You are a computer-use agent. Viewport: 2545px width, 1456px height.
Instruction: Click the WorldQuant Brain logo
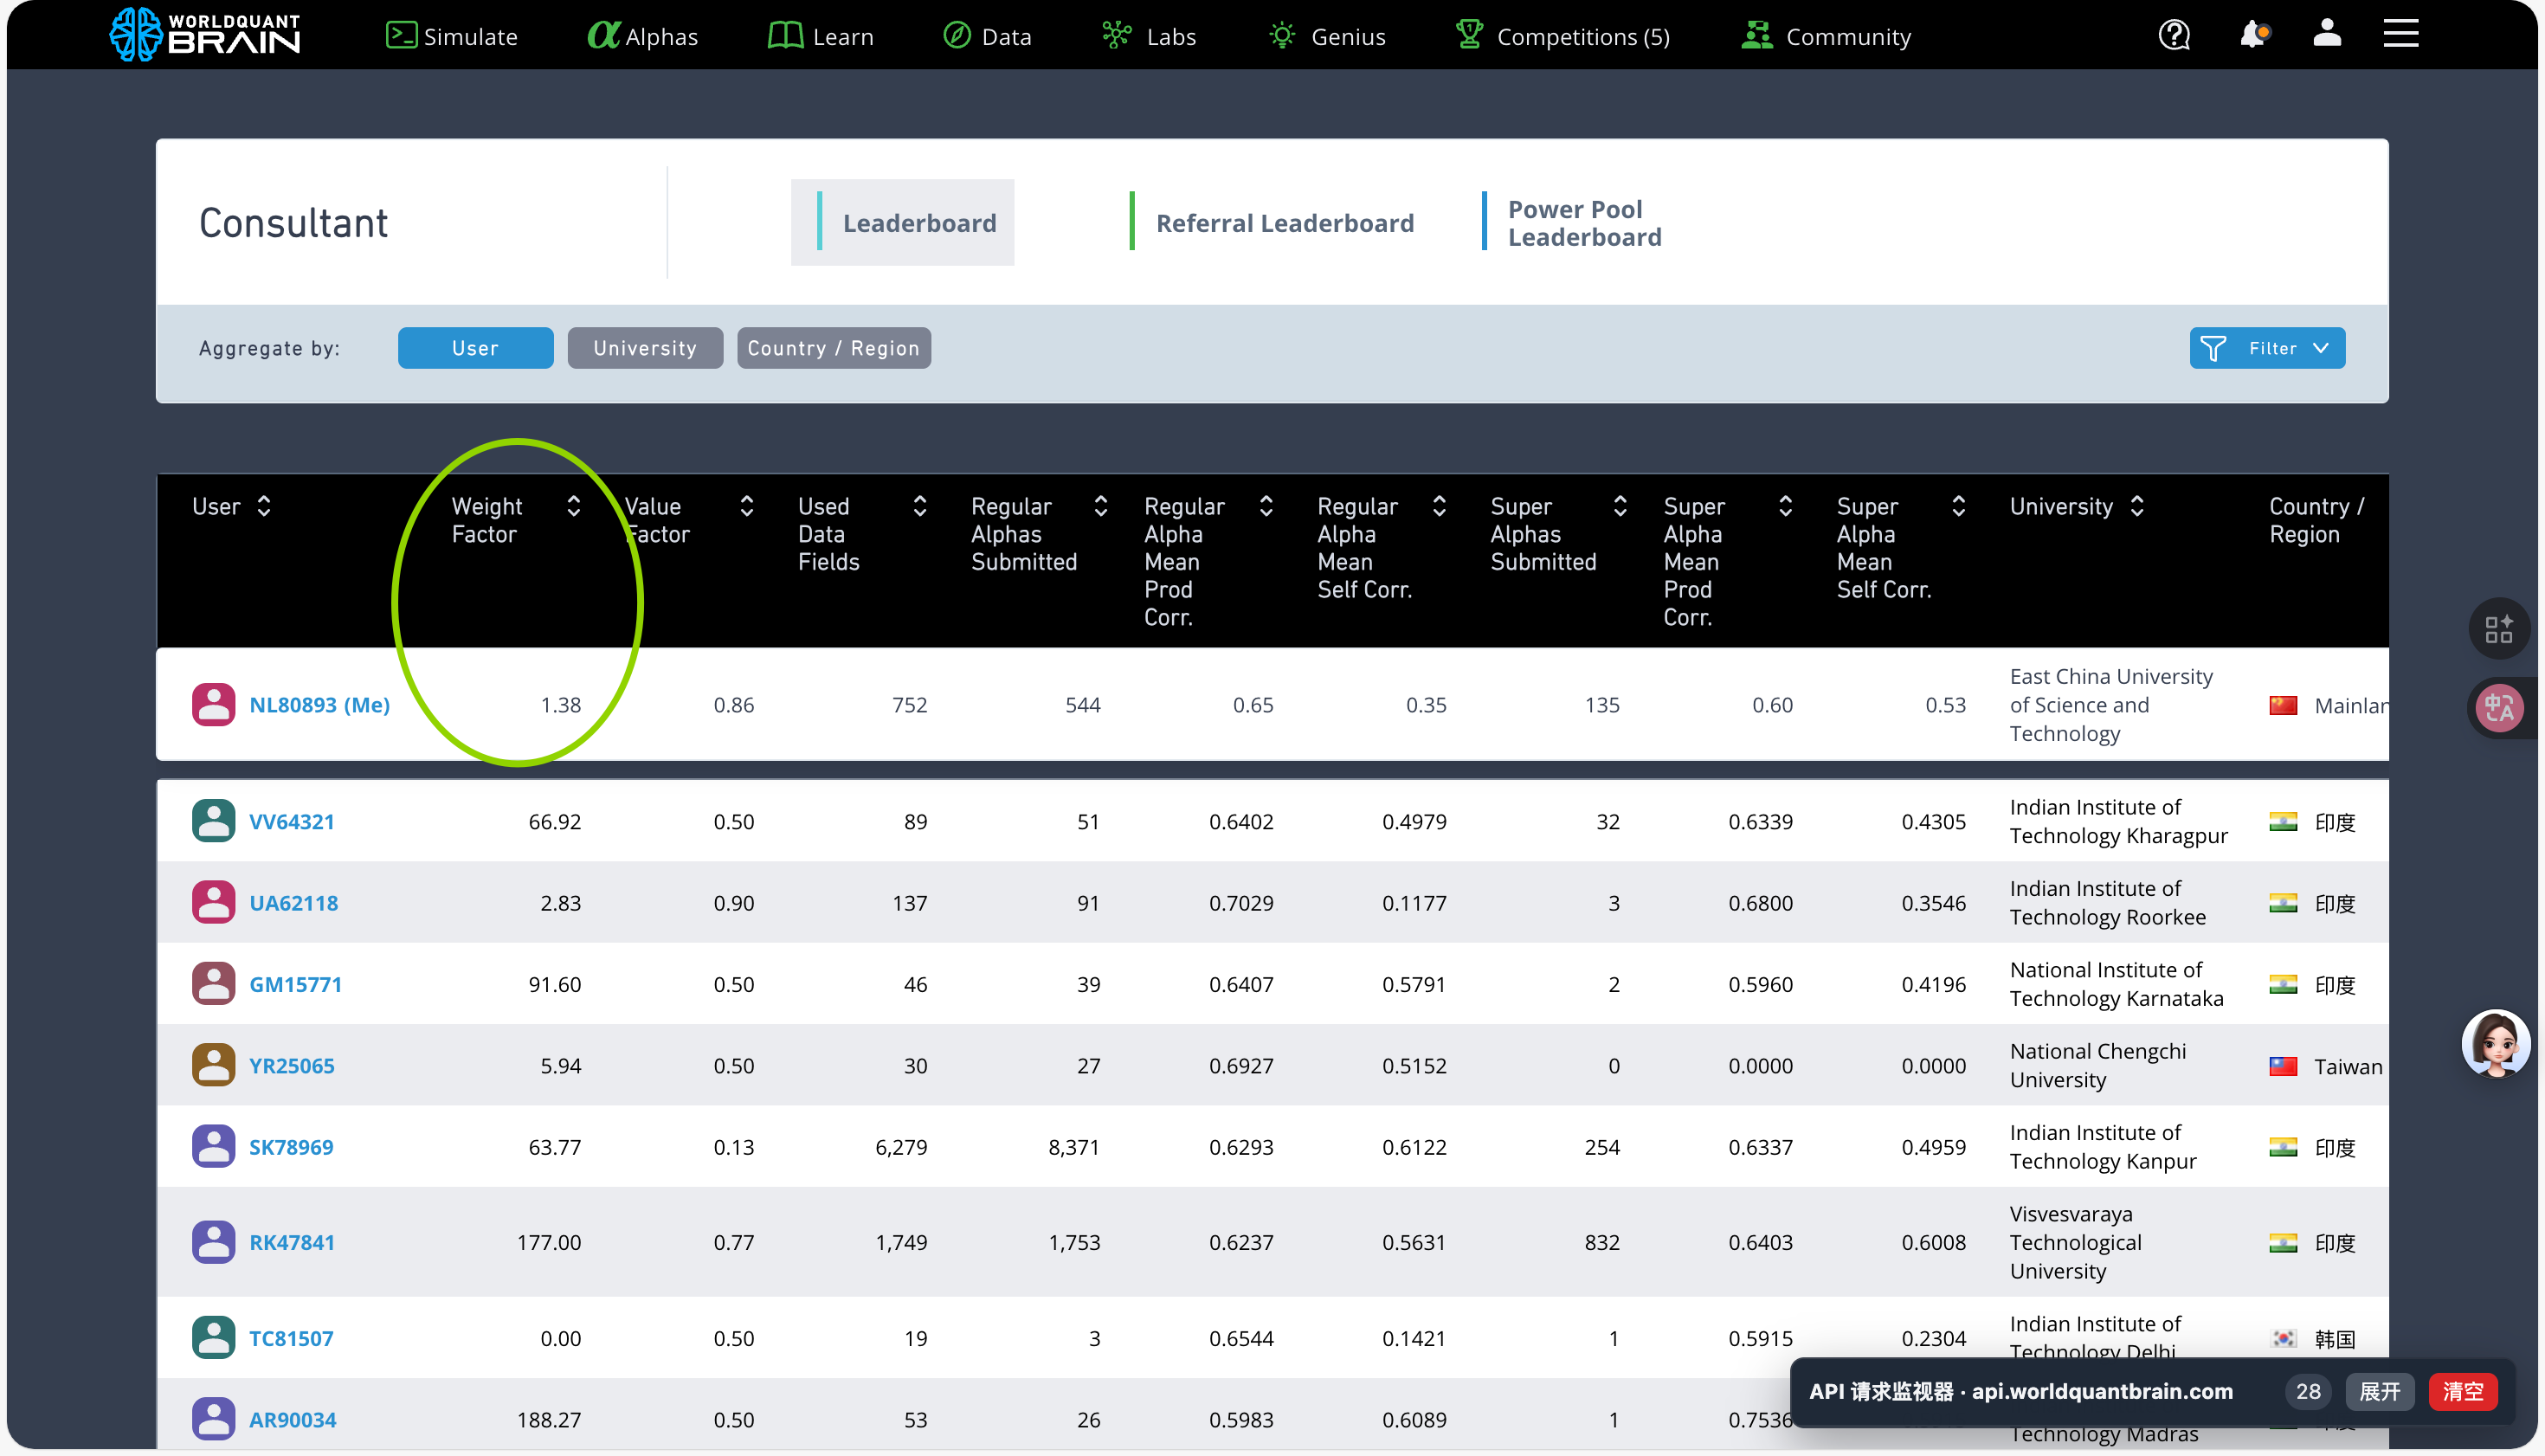[x=205, y=35]
